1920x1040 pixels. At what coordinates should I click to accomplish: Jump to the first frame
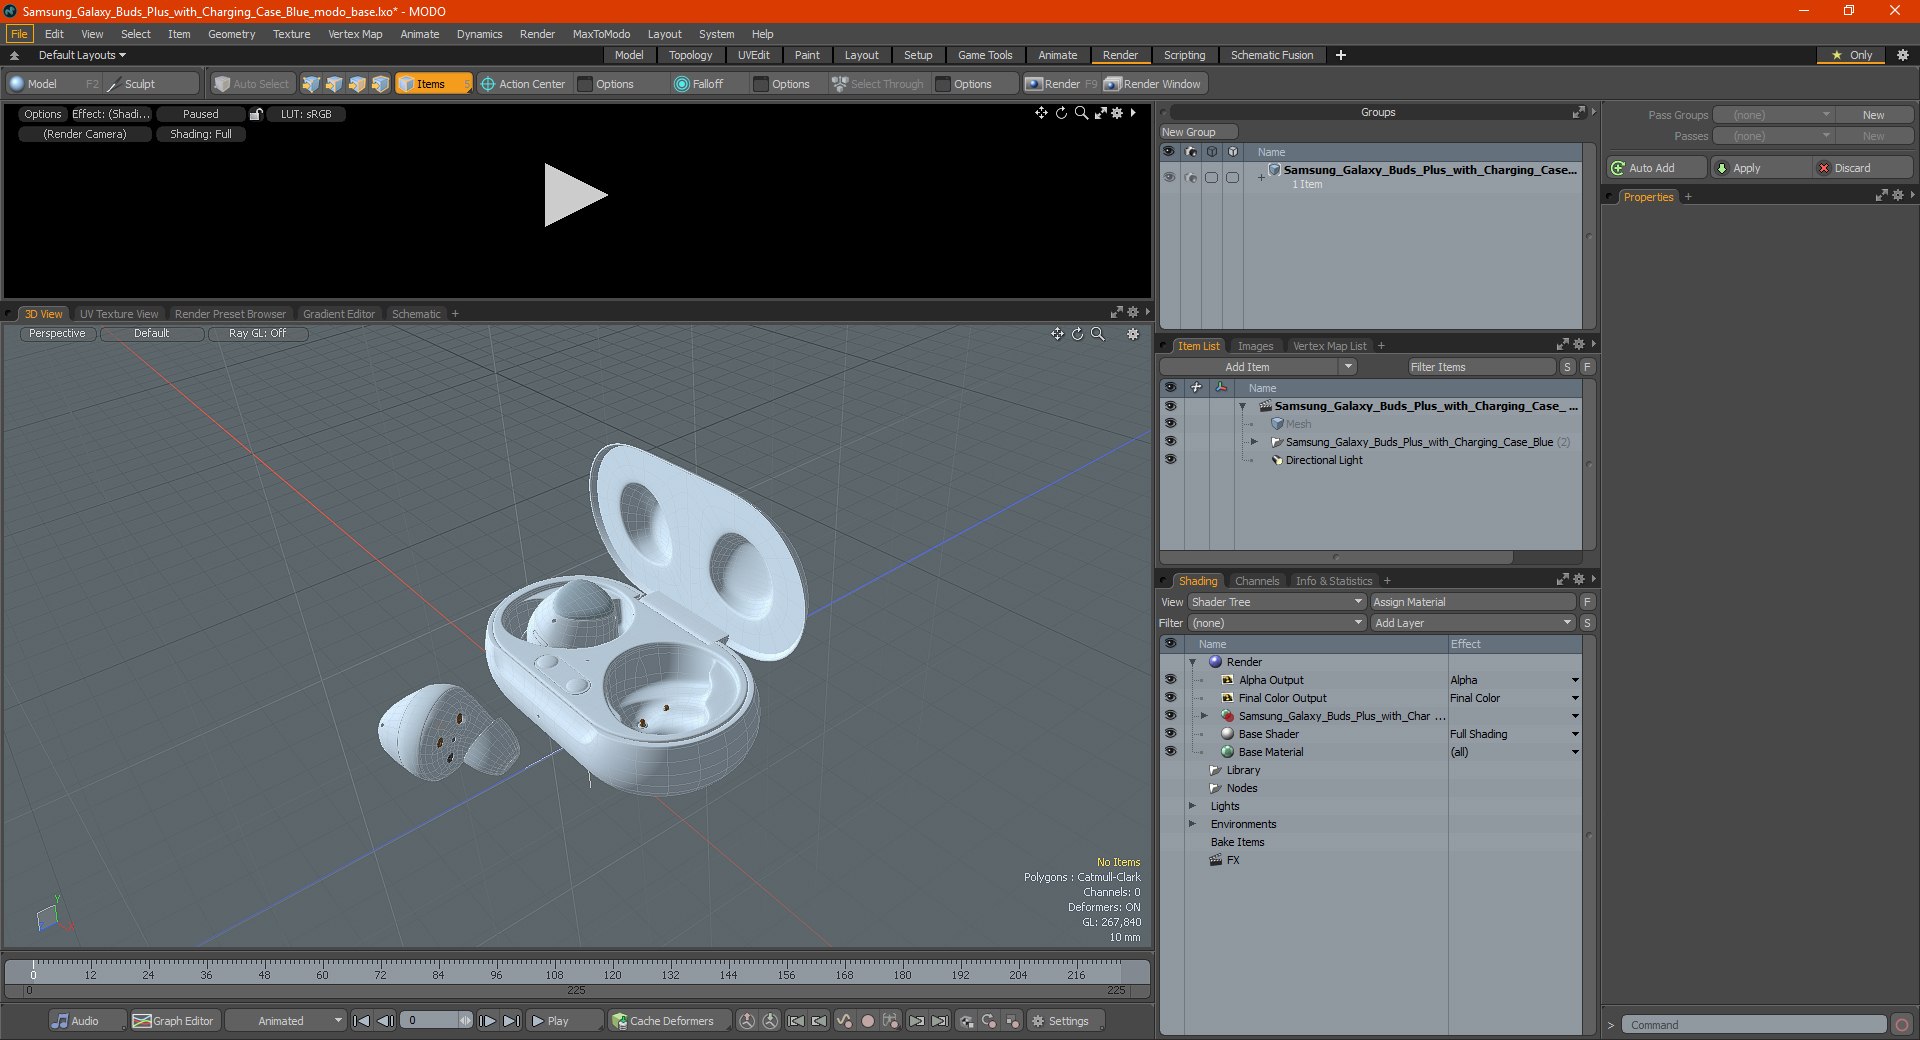pos(362,1021)
